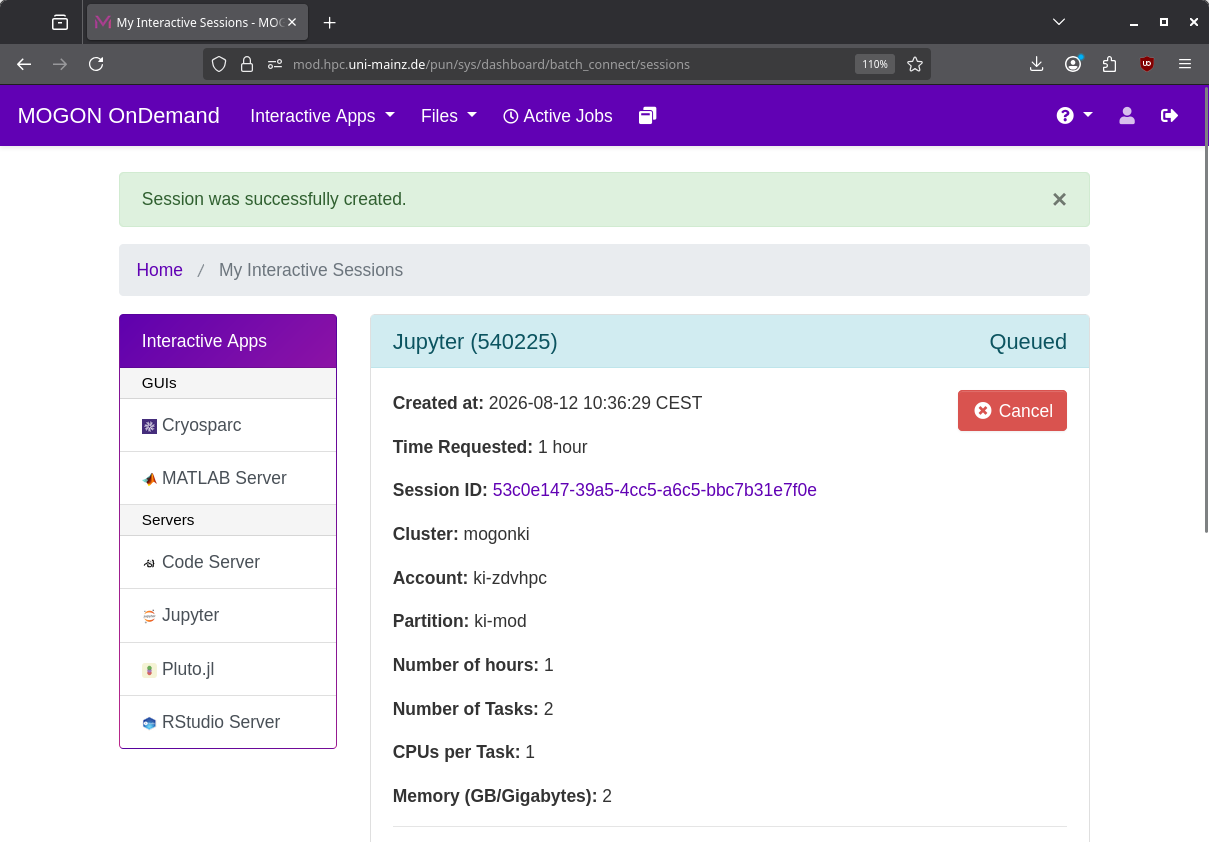This screenshot has width=1209, height=842.
Task: Bookmark this page with the star
Action: (x=915, y=64)
